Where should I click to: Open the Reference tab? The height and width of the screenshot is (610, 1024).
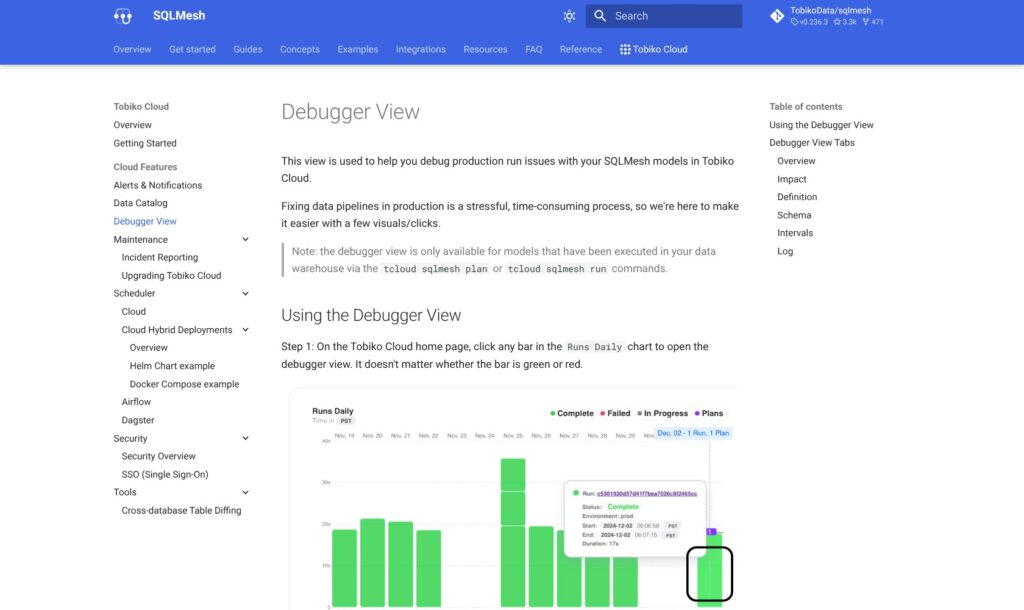pos(581,49)
